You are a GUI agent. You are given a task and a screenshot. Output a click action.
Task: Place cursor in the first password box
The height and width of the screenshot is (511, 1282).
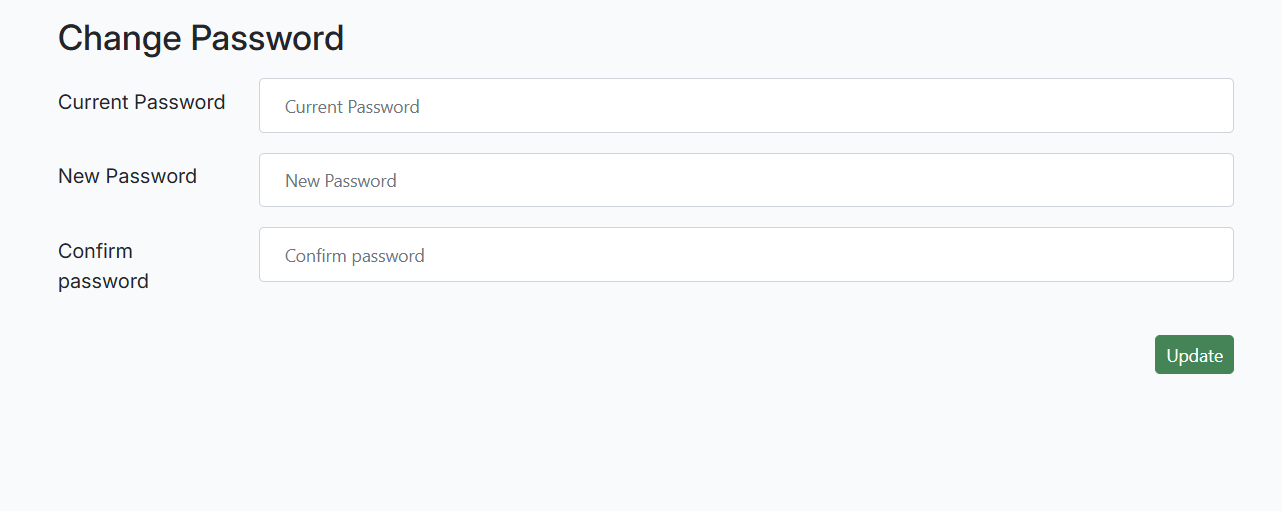pos(746,106)
